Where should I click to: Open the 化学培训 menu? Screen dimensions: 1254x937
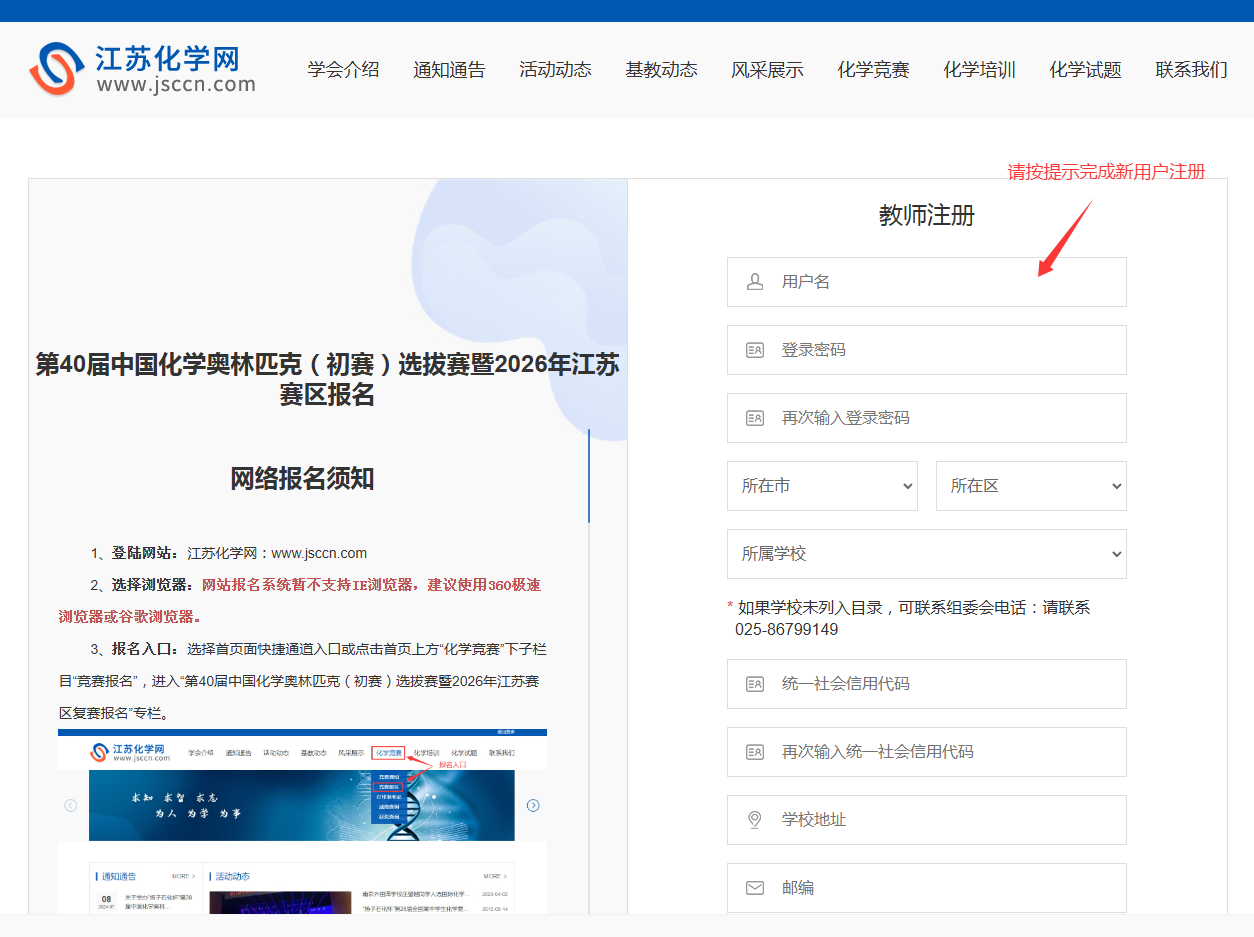[979, 70]
